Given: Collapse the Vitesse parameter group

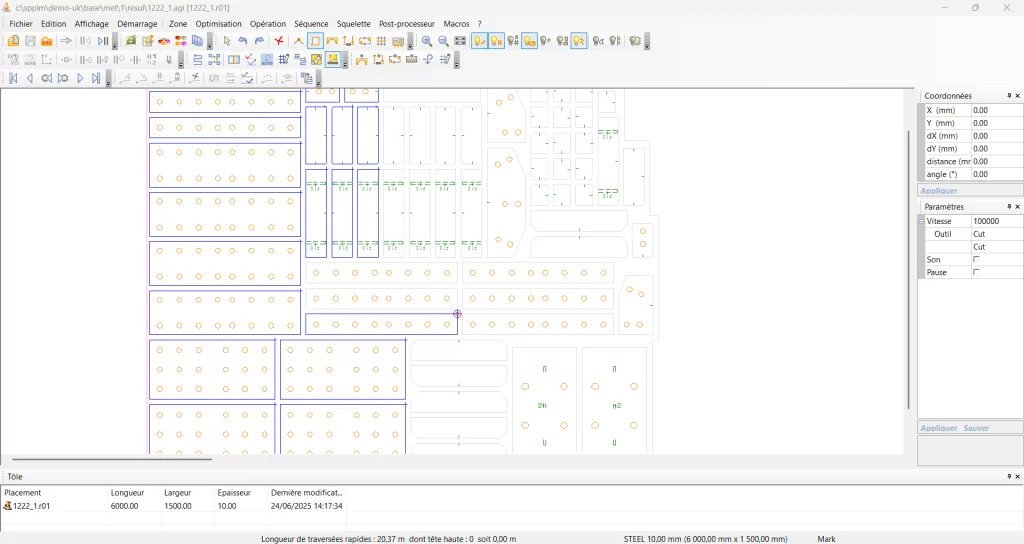Looking at the screenshot, I should (922, 221).
